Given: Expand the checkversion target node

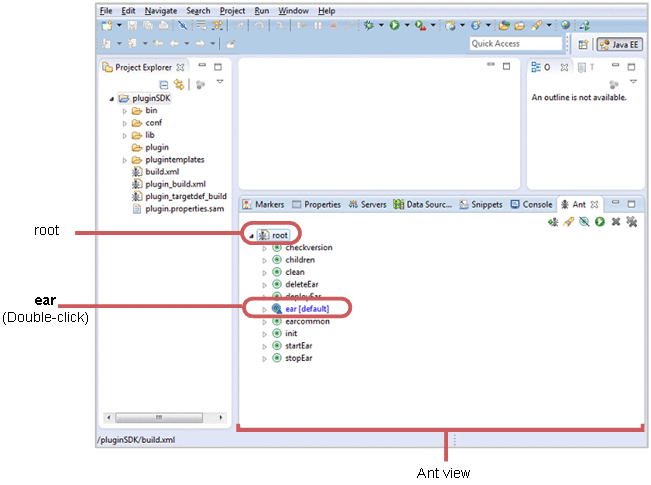Looking at the screenshot, I should click(x=265, y=248).
